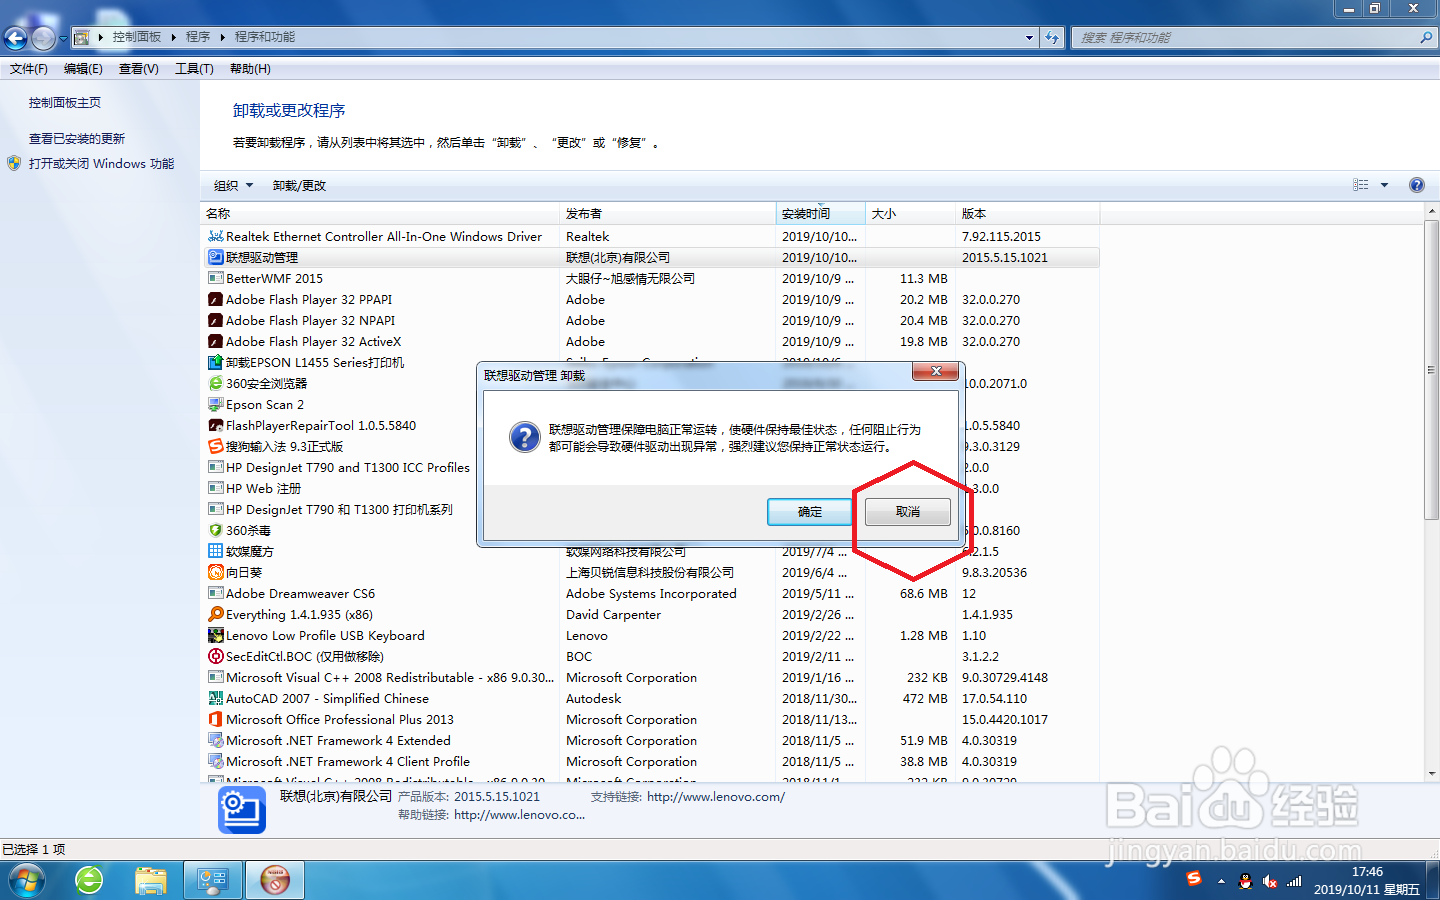Image resolution: width=1440 pixels, height=900 pixels.
Task: Click the 搜狗输入法 entry icon
Action: [215, 446]
